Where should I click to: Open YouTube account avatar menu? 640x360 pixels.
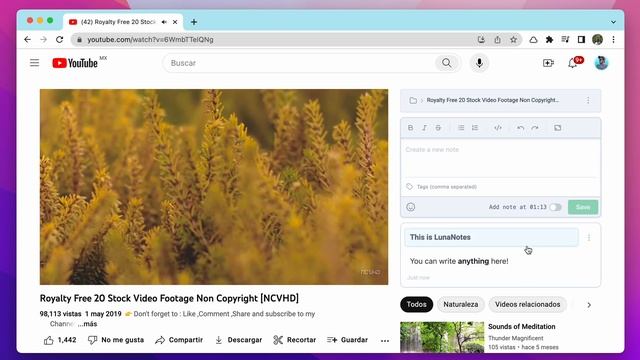[x=601, y=63]
